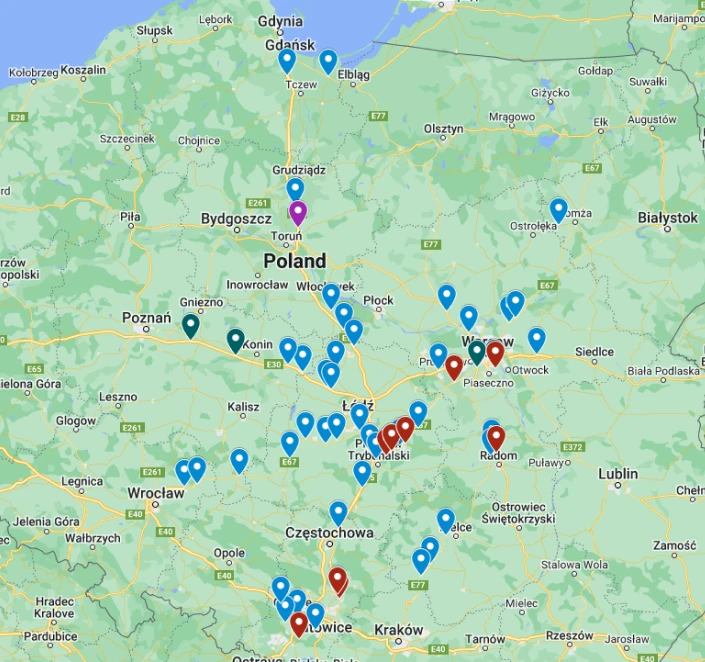The height and width of the screenshot is (662, 705).
Task: Open the red pin near Pruszków
Action: (x=454, y=367)
